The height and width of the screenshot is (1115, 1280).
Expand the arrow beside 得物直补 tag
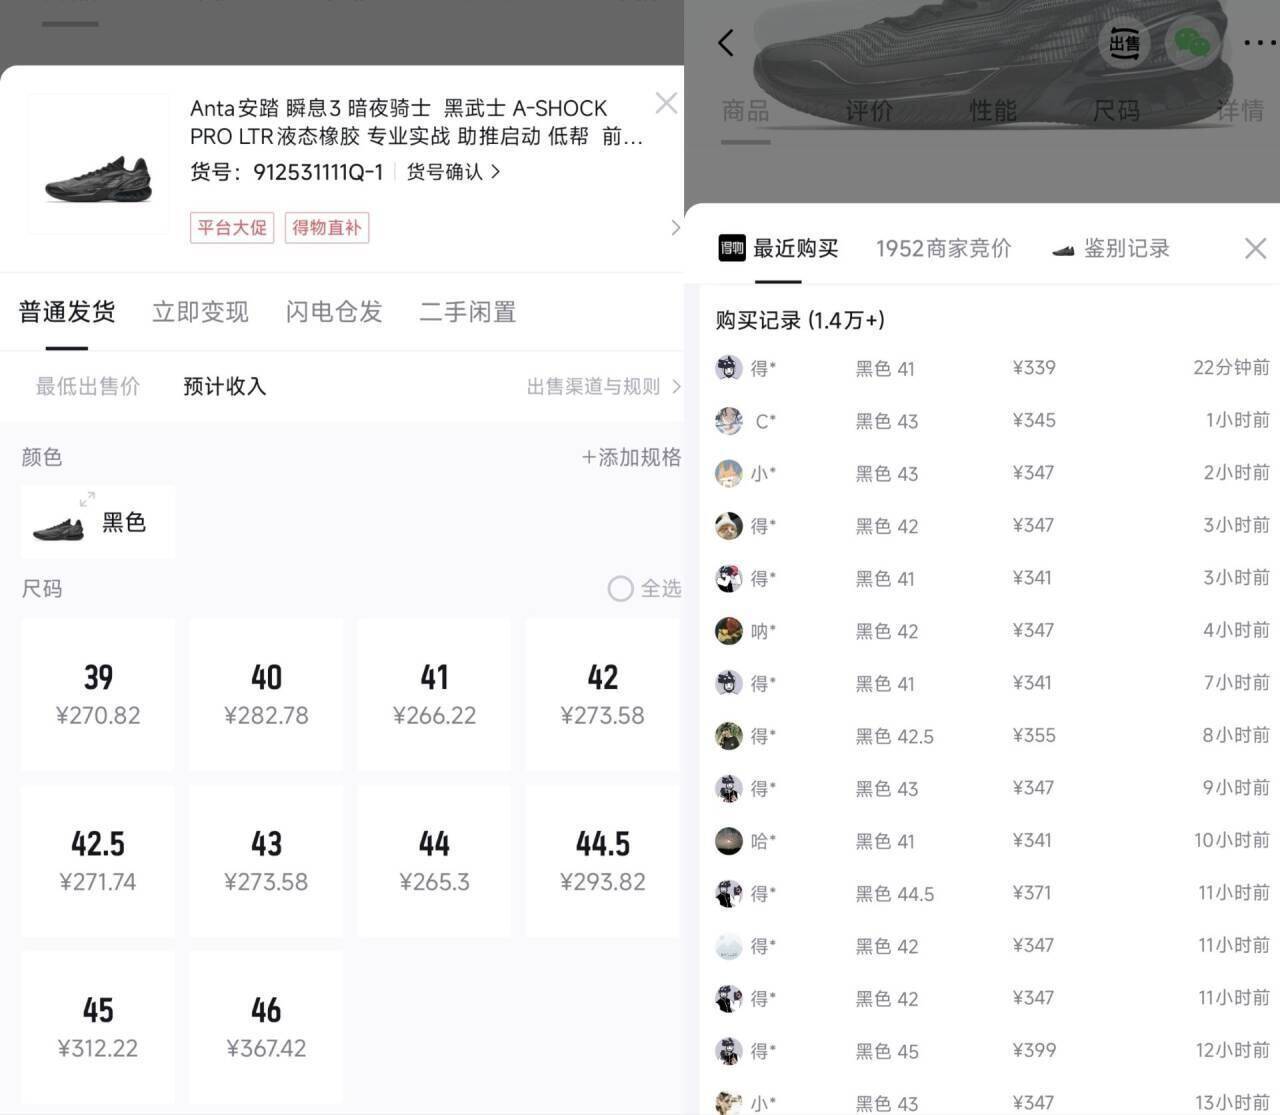point(675,228)
